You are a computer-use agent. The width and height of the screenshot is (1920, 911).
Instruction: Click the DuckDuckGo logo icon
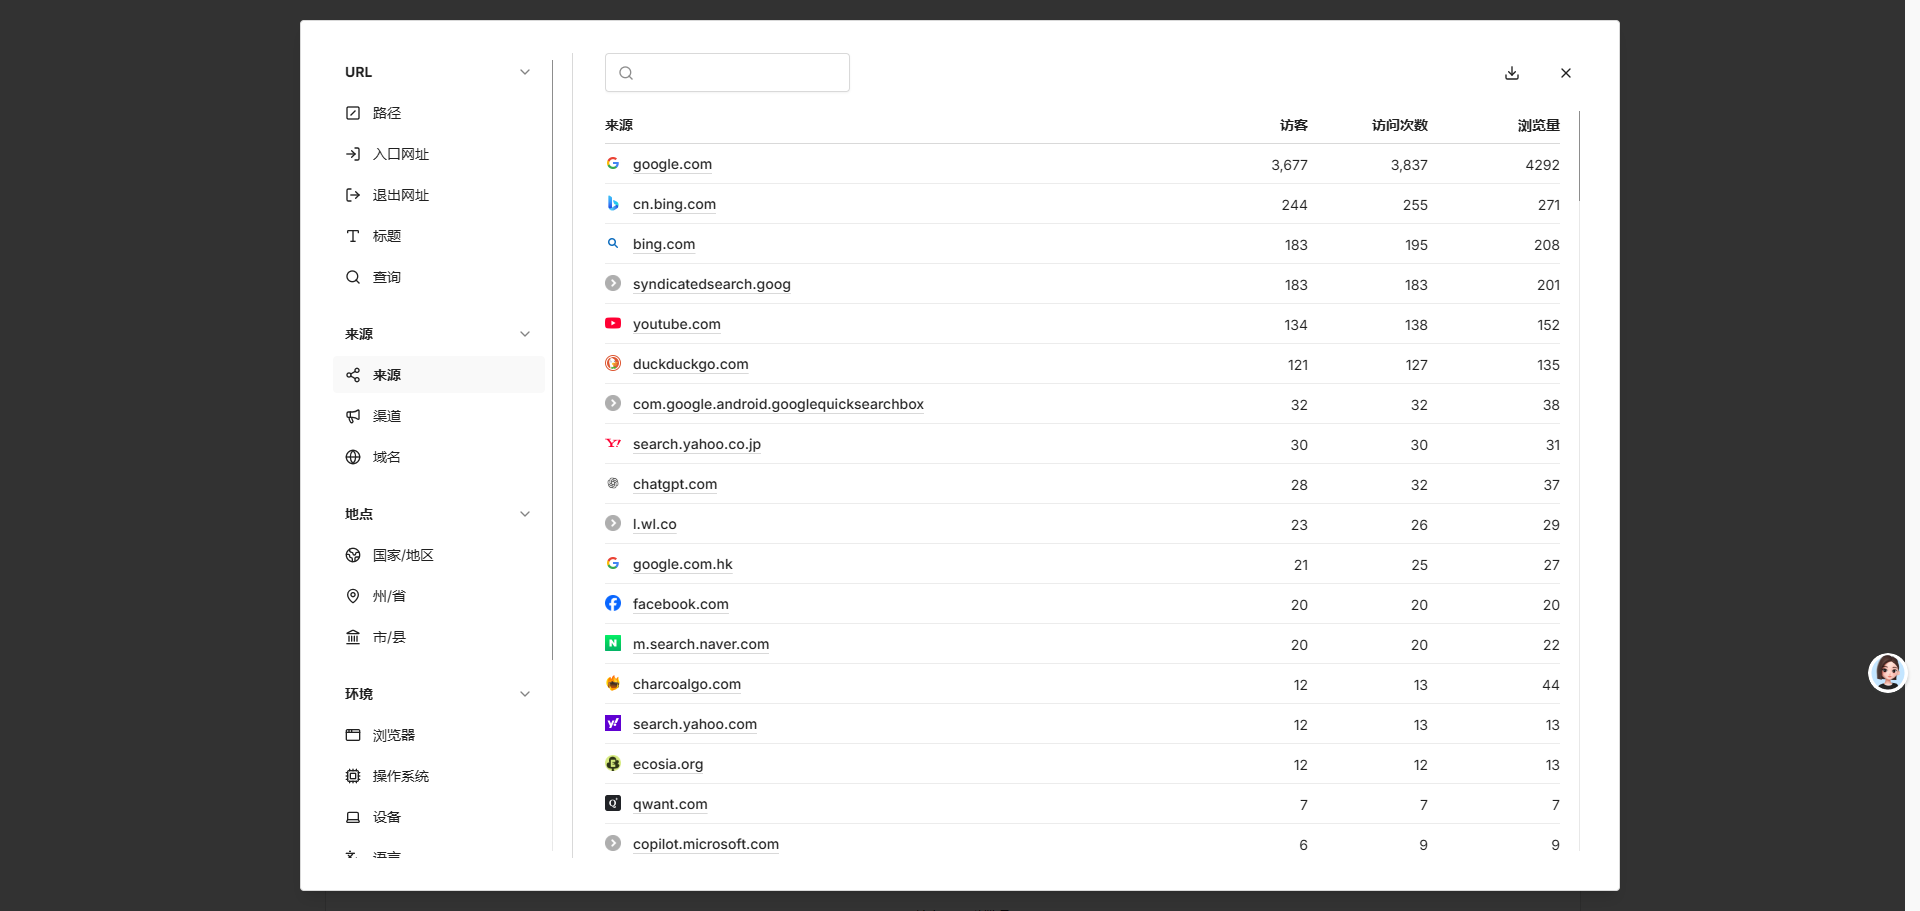coord(613,363)
